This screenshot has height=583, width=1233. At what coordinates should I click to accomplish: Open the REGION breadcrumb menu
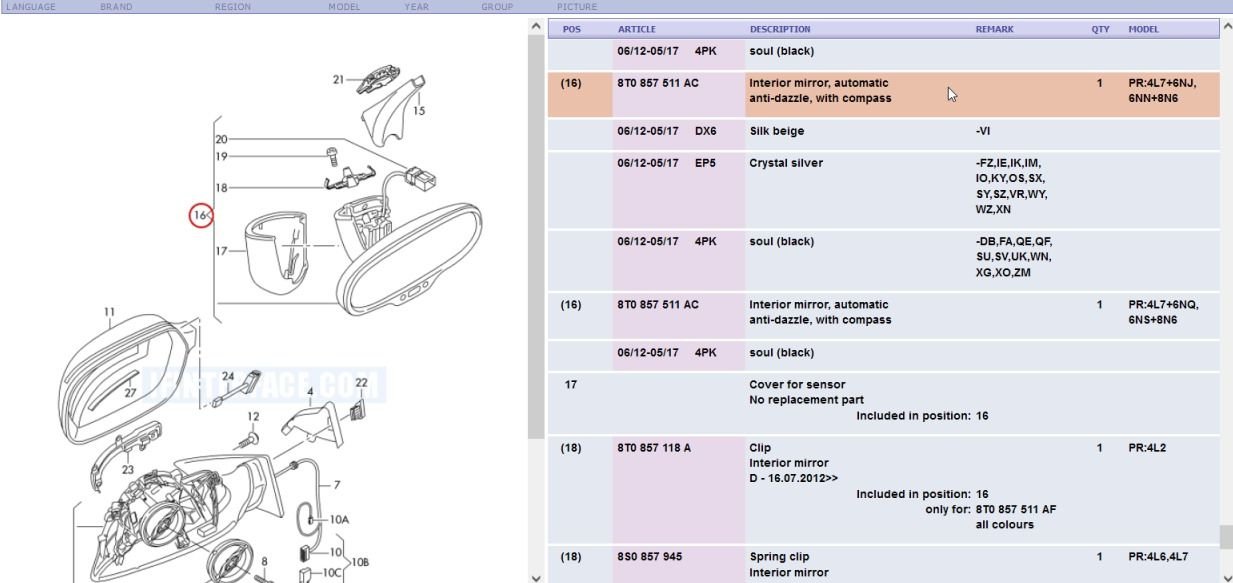(x=232, y=7)
